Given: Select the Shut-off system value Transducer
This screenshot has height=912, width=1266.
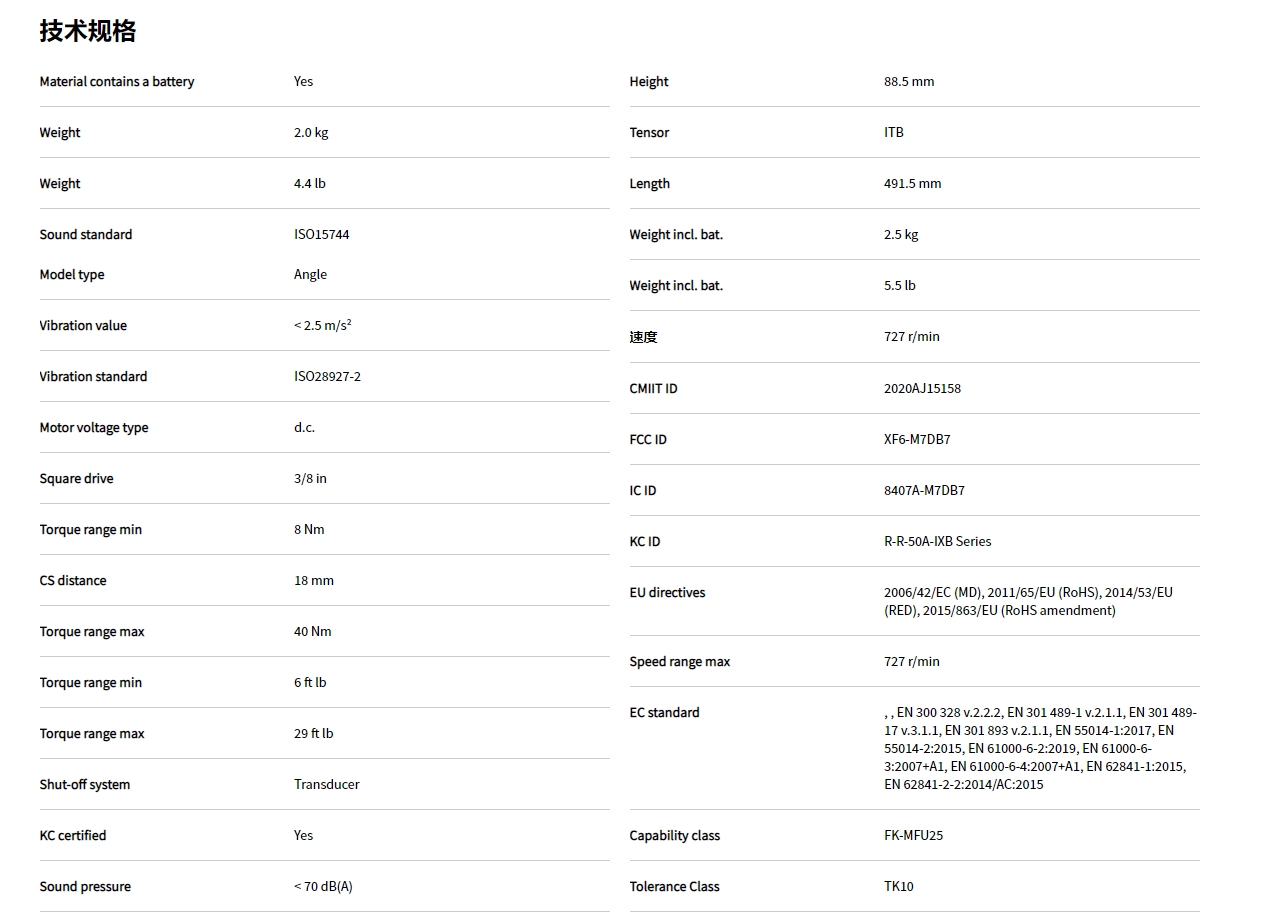Looking at the screenshot, I should click(x=326, y=784).
